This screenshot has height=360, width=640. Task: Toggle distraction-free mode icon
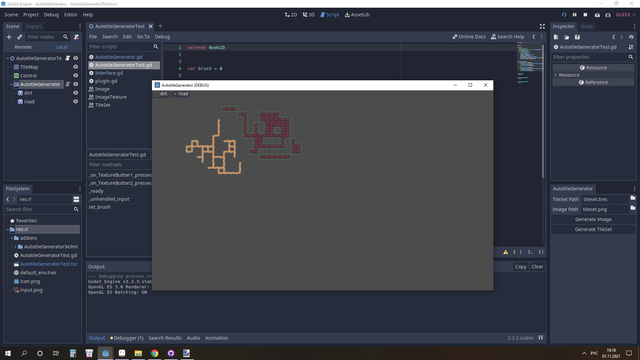pos(542,26)
